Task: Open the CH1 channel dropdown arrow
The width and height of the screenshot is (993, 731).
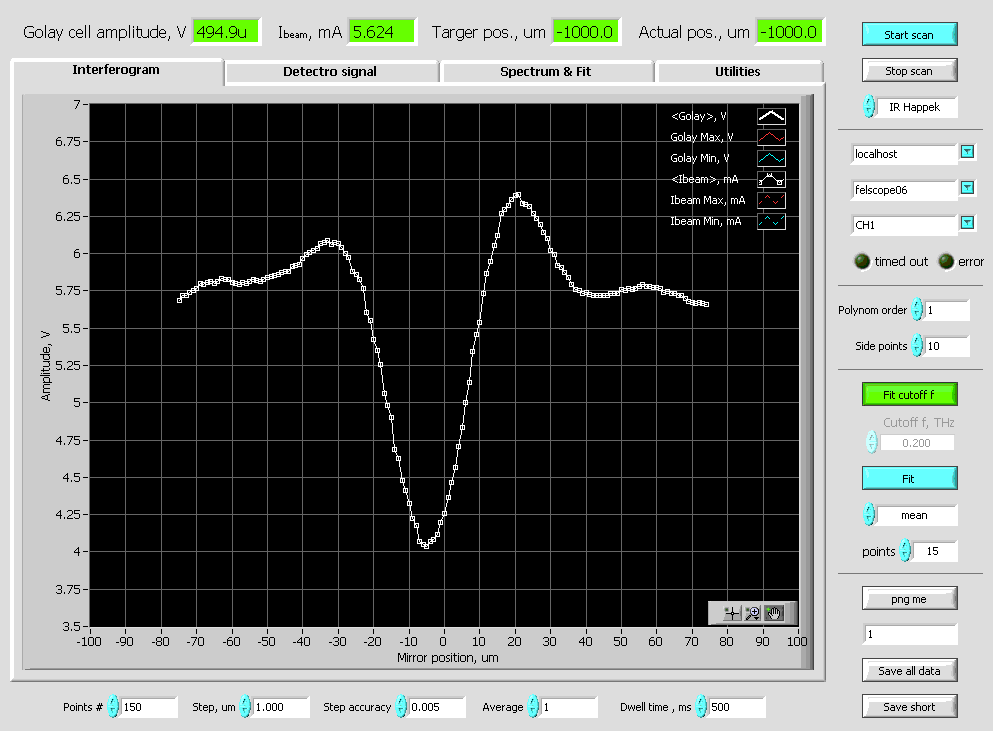Action: [x=967, y=222]
